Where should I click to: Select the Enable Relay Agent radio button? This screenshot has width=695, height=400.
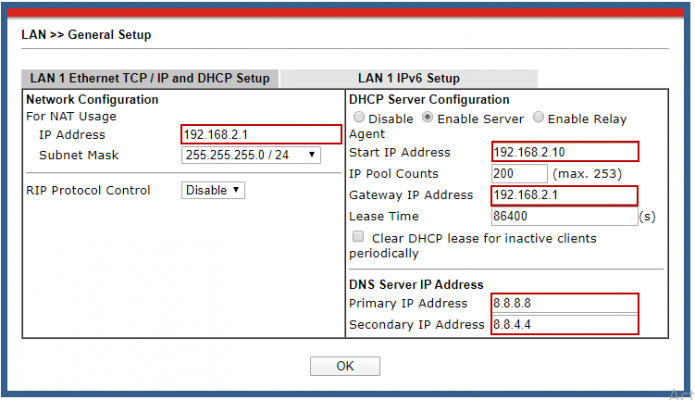pos(539,118)
